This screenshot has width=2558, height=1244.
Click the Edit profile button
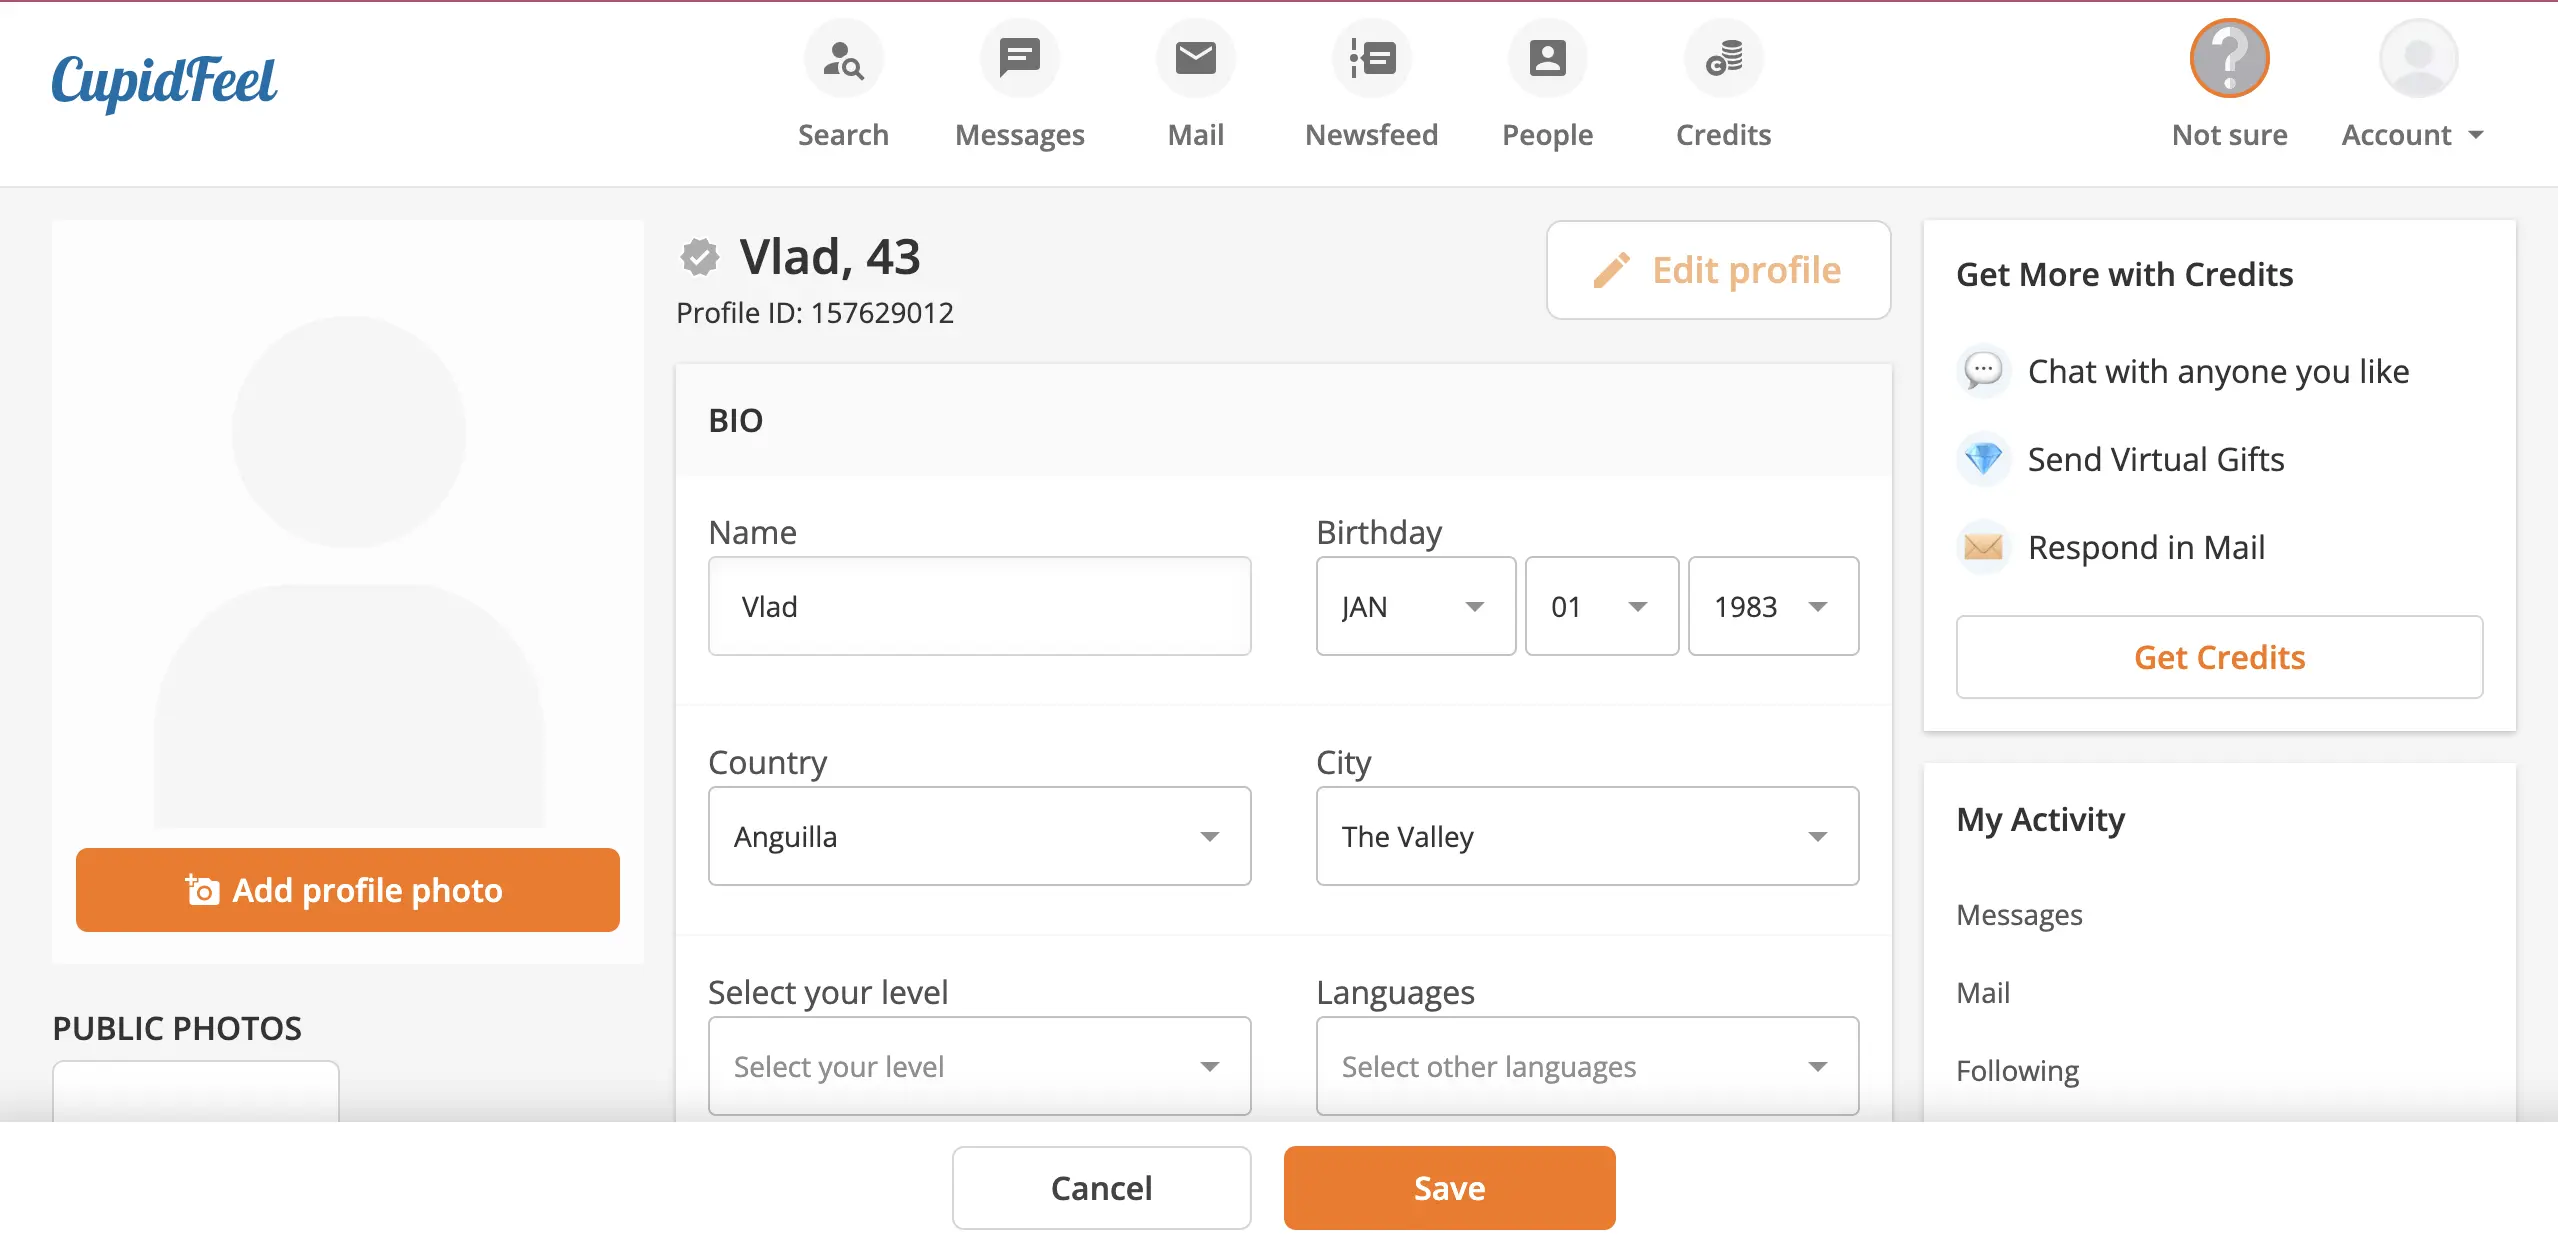[1718, 271]
